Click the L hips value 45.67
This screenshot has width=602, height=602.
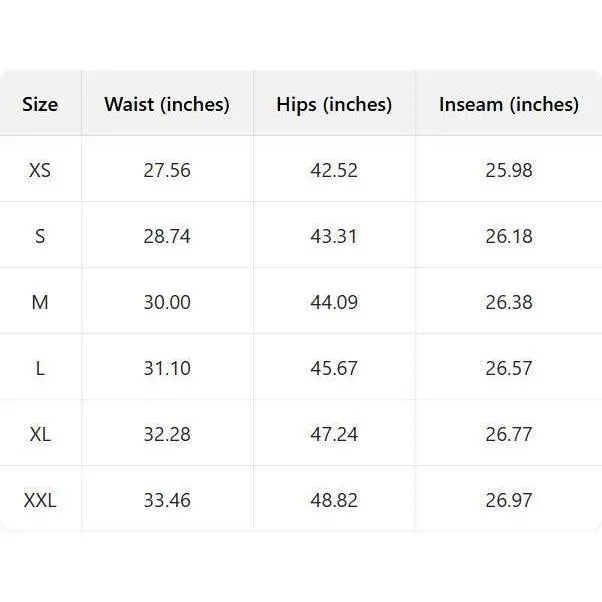coord(334,368)
